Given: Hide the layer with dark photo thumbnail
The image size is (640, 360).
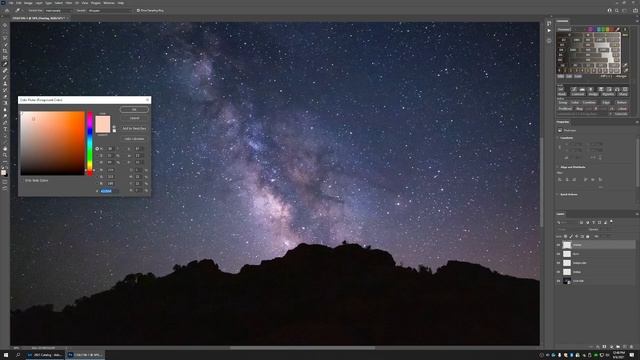Looking at the screenshot, I should (558, 281).
